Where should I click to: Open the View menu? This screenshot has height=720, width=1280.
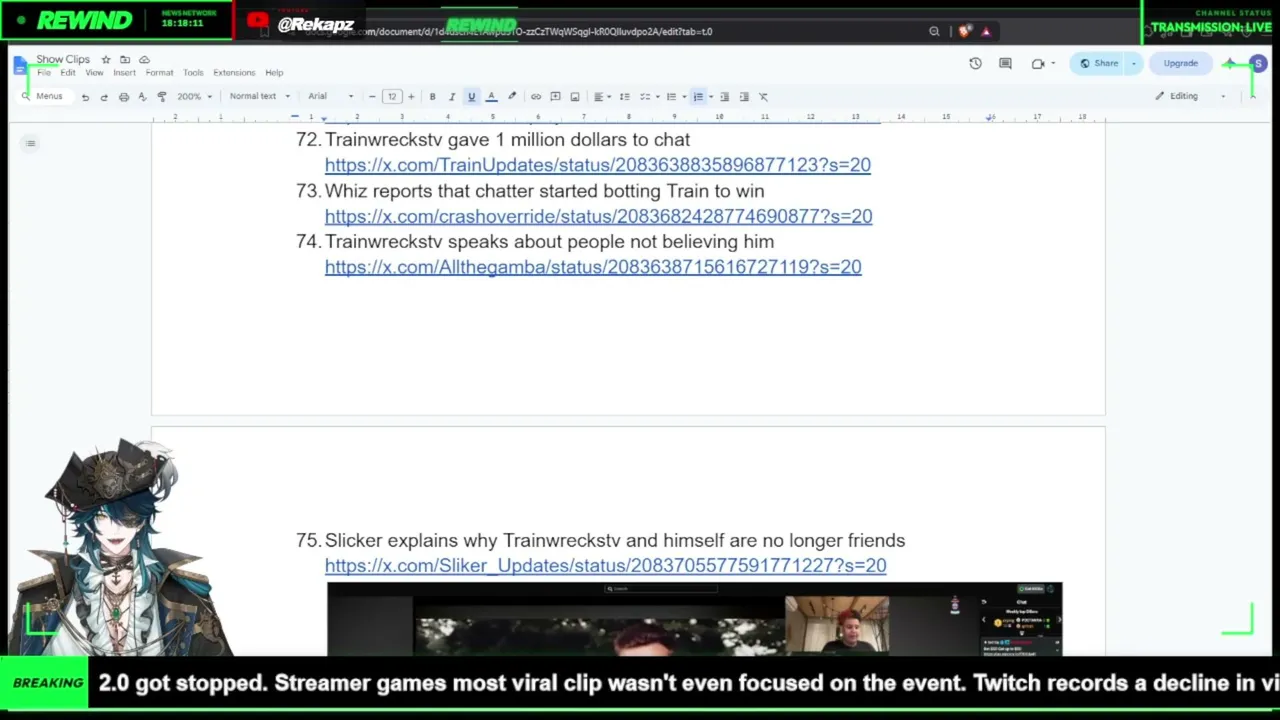click(x=94, y=73)
